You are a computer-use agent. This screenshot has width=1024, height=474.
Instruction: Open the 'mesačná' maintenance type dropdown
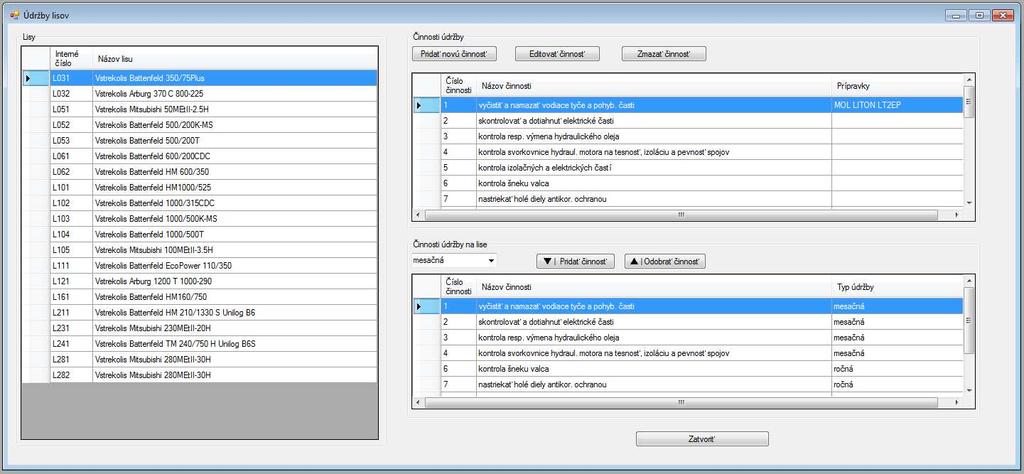click(x=491, y=261)
